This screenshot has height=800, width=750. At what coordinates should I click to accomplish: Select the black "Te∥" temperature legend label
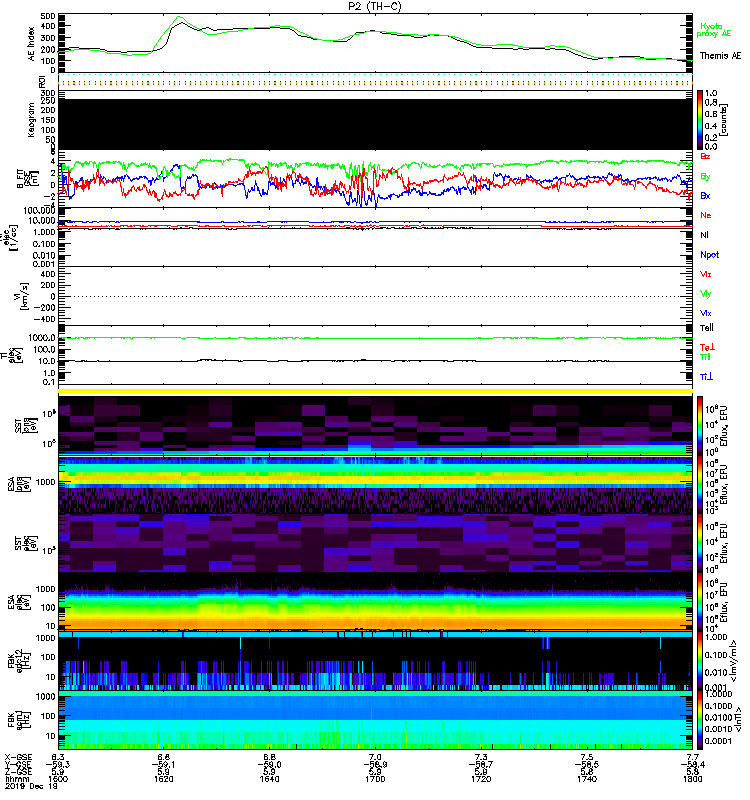pyautogui.click(x=706, y=328)
